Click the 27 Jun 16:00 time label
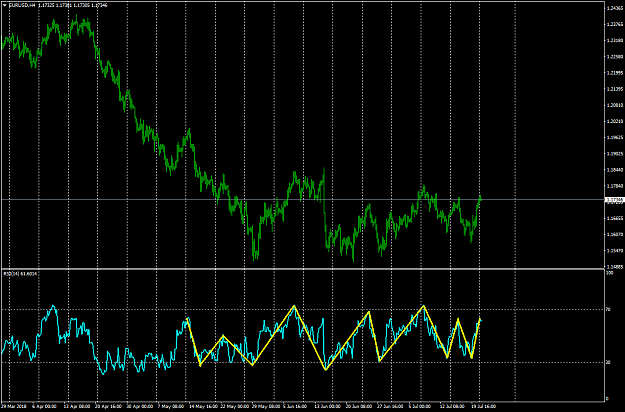This screenshot has width=625, height=412. click(391, 406)
